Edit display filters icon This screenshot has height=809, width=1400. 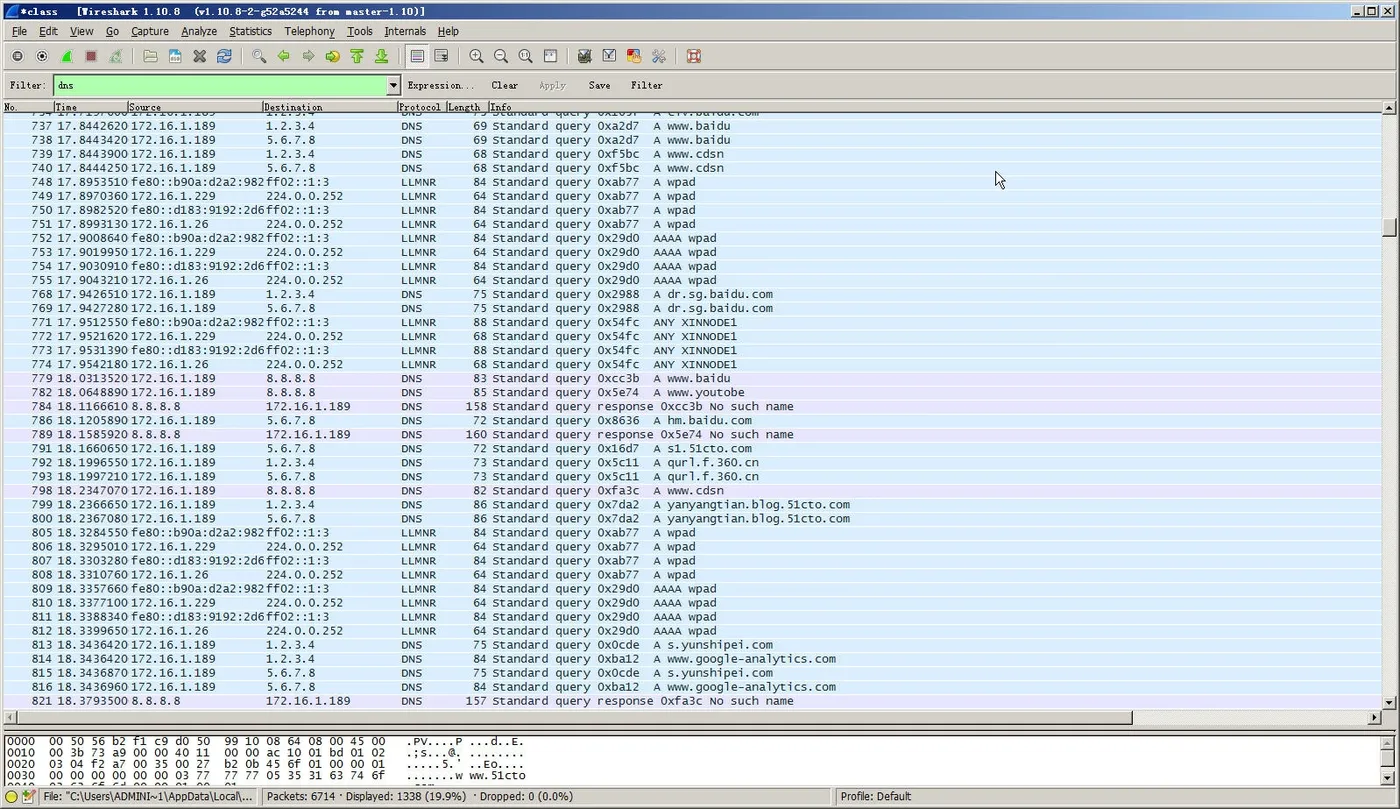(x=609, y=57)
